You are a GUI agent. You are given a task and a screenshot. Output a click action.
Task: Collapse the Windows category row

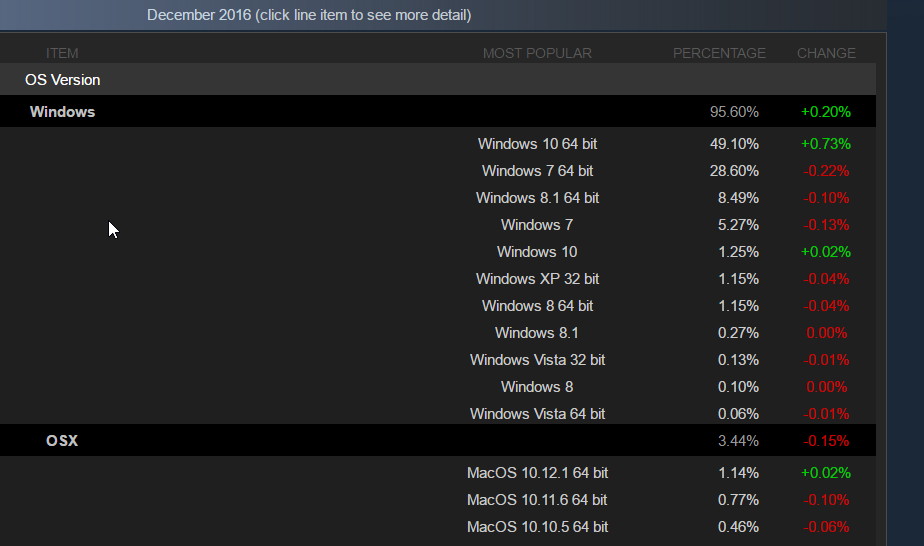point(438,111)
